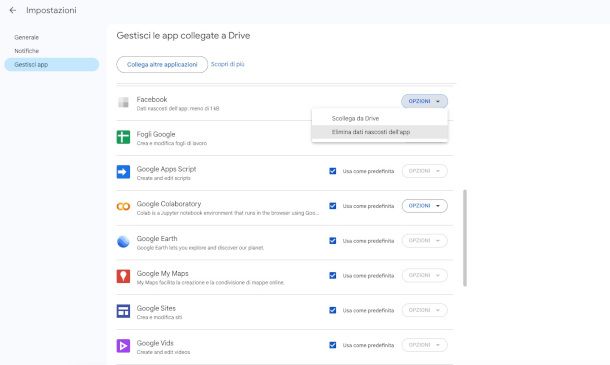
Task: Uncheck Usa come predefinita for Google Colaboratory
Action: (333, 206)
